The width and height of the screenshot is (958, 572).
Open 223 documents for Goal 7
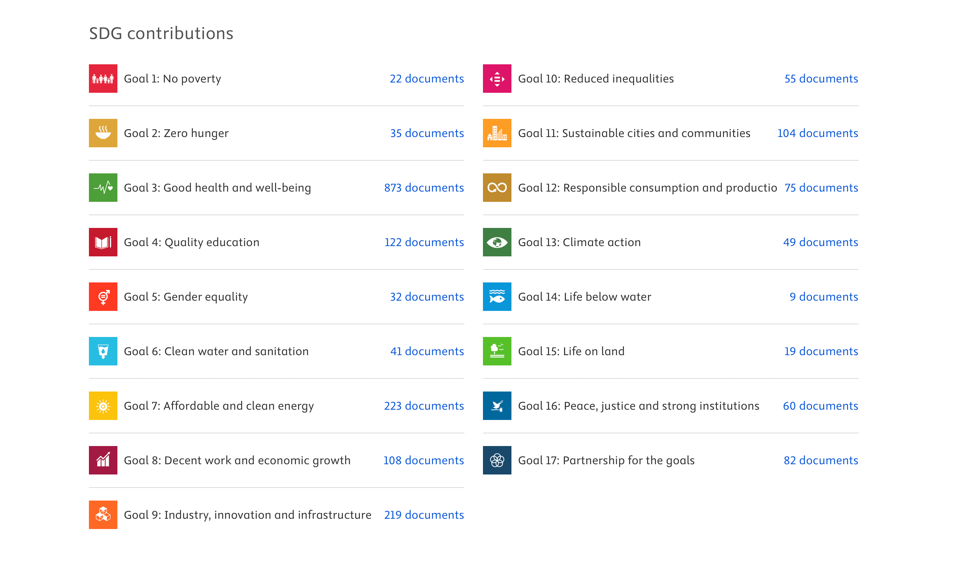pyautogui.click(x=424, y=406)
